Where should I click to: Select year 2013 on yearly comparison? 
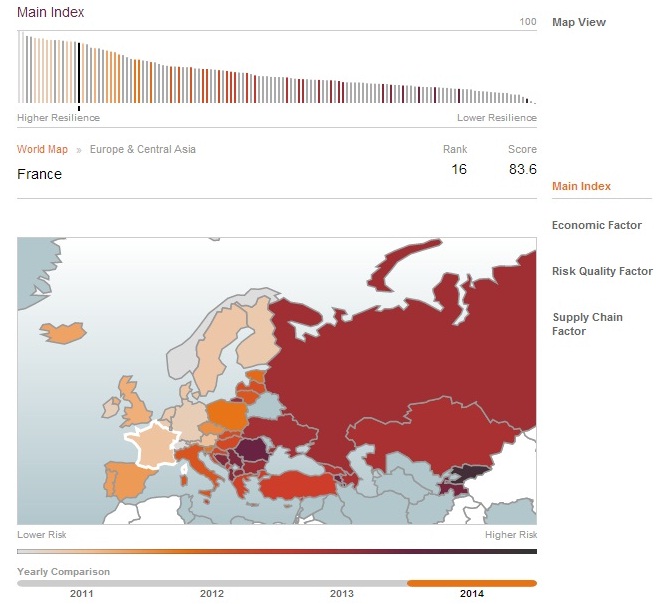click(x=341, y=593)
